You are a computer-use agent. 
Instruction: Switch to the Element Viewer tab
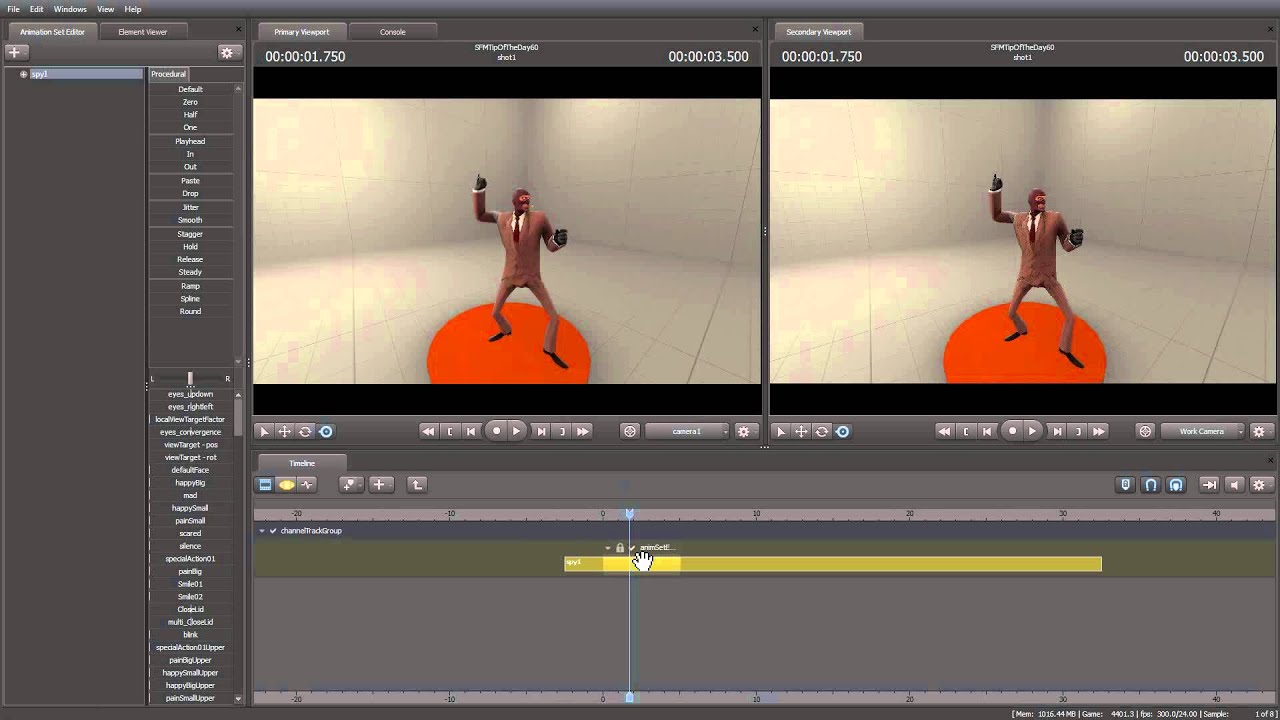coord(143,32)
